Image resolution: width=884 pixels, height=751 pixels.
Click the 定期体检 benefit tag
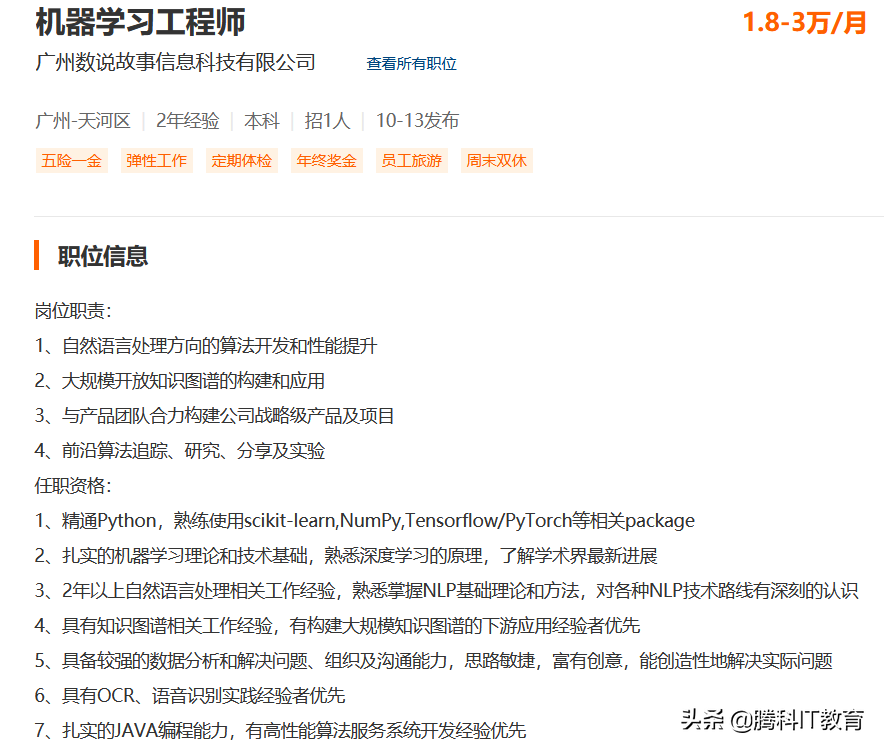(241, 160)
